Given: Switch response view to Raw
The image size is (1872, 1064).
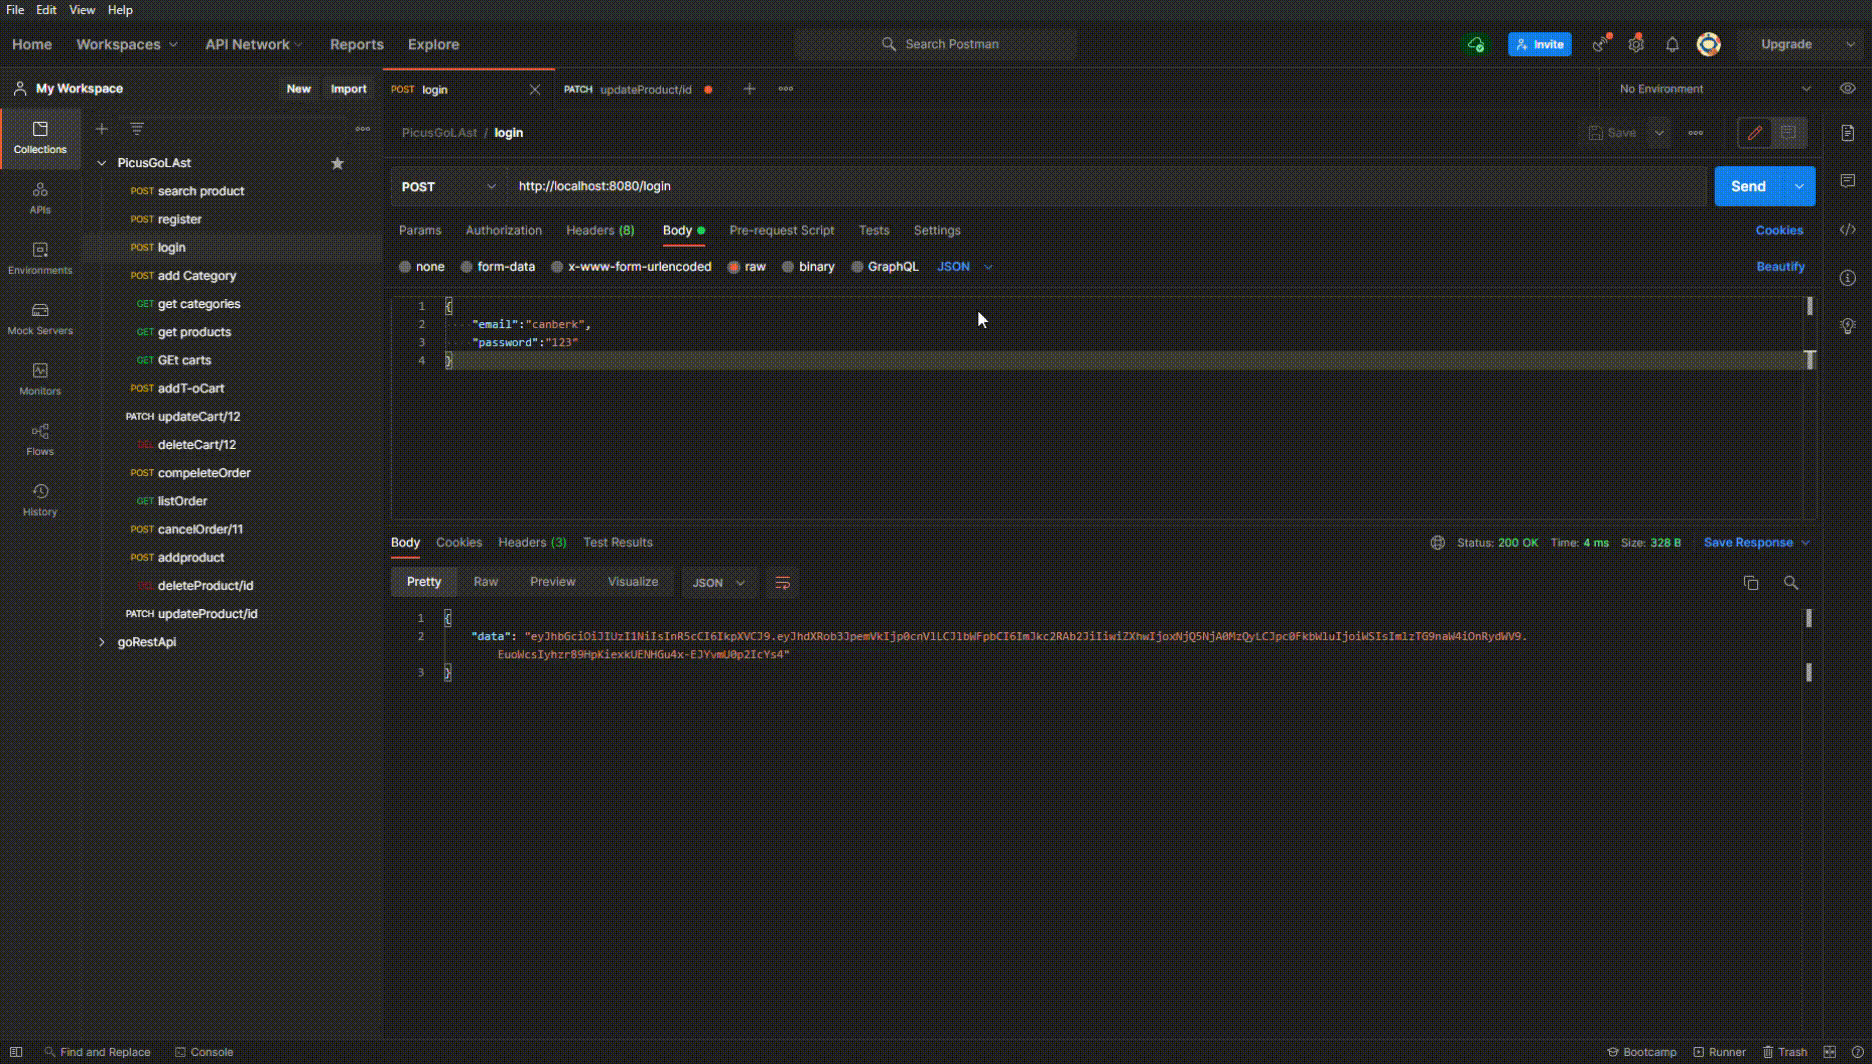Looking at the screenshot, I should tap(486, 582).
